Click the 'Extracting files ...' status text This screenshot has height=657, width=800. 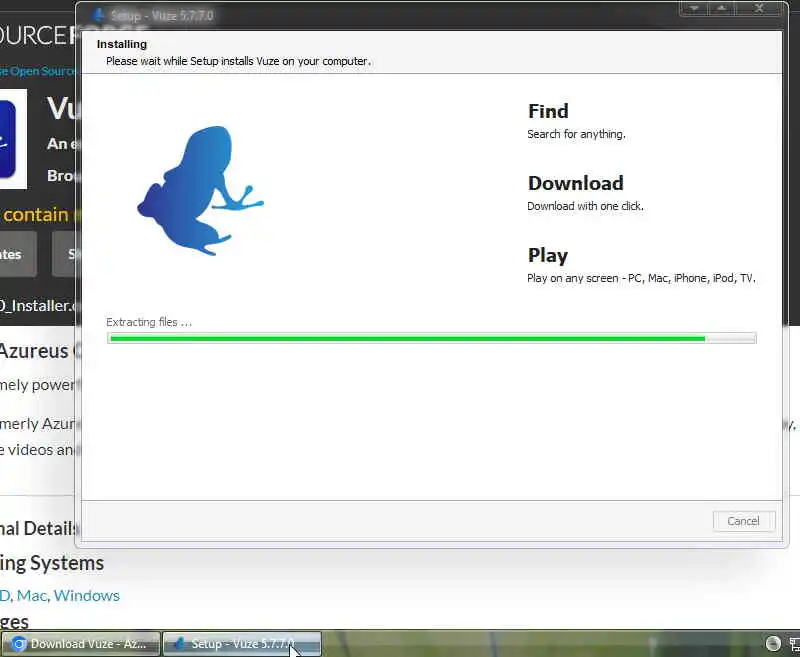149,322
